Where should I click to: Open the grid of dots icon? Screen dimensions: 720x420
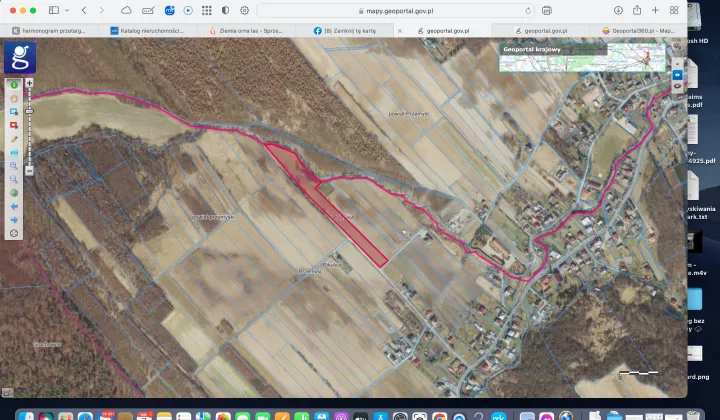click(x=207, y=11)
